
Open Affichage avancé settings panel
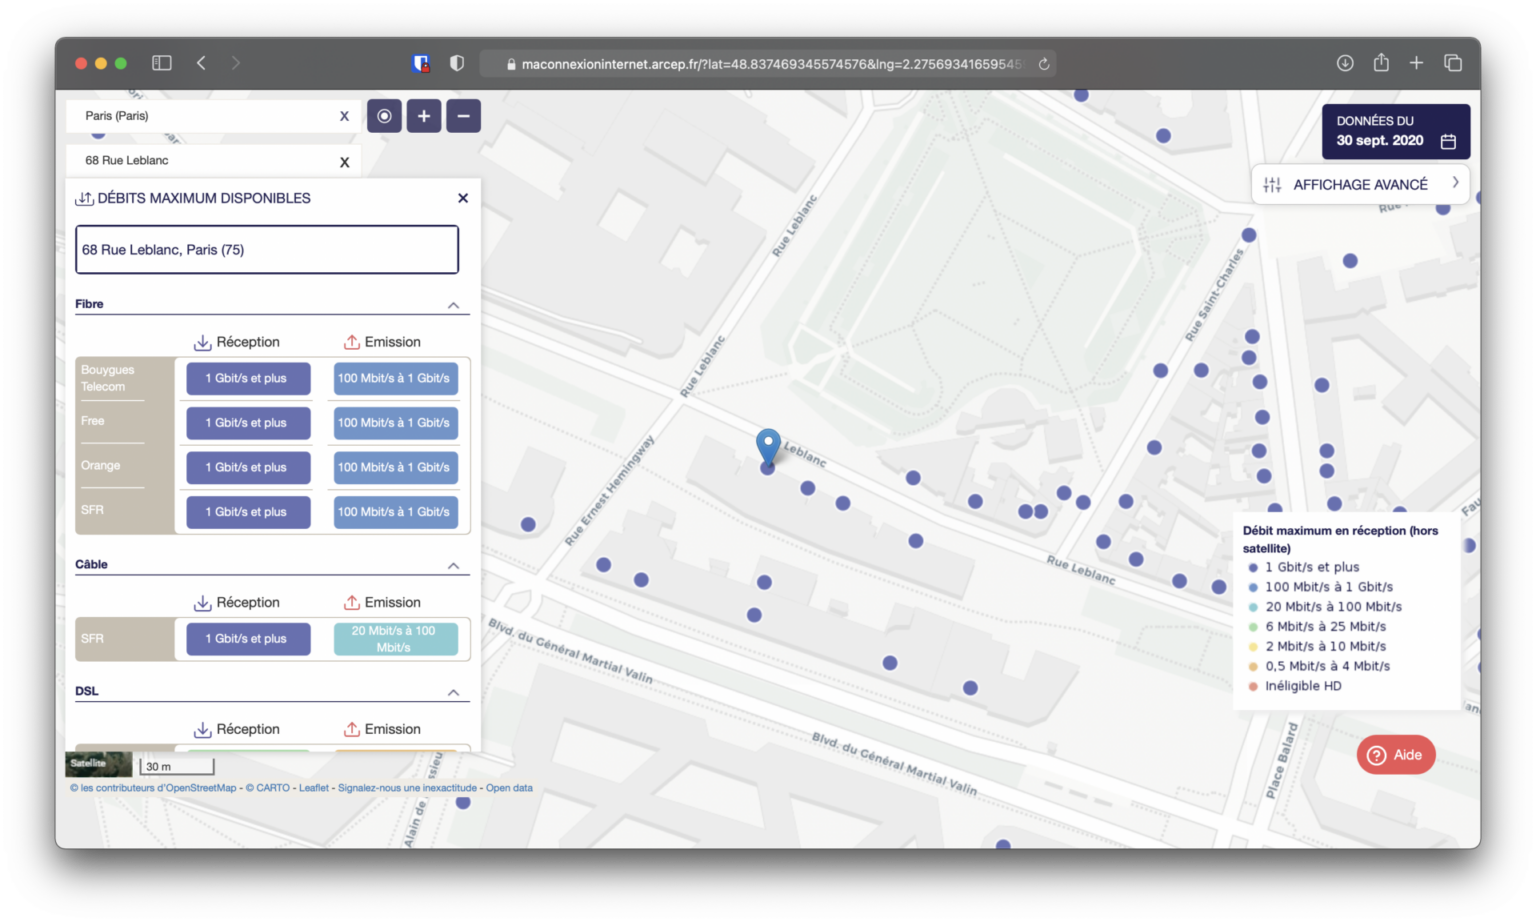pos(1360,184)
